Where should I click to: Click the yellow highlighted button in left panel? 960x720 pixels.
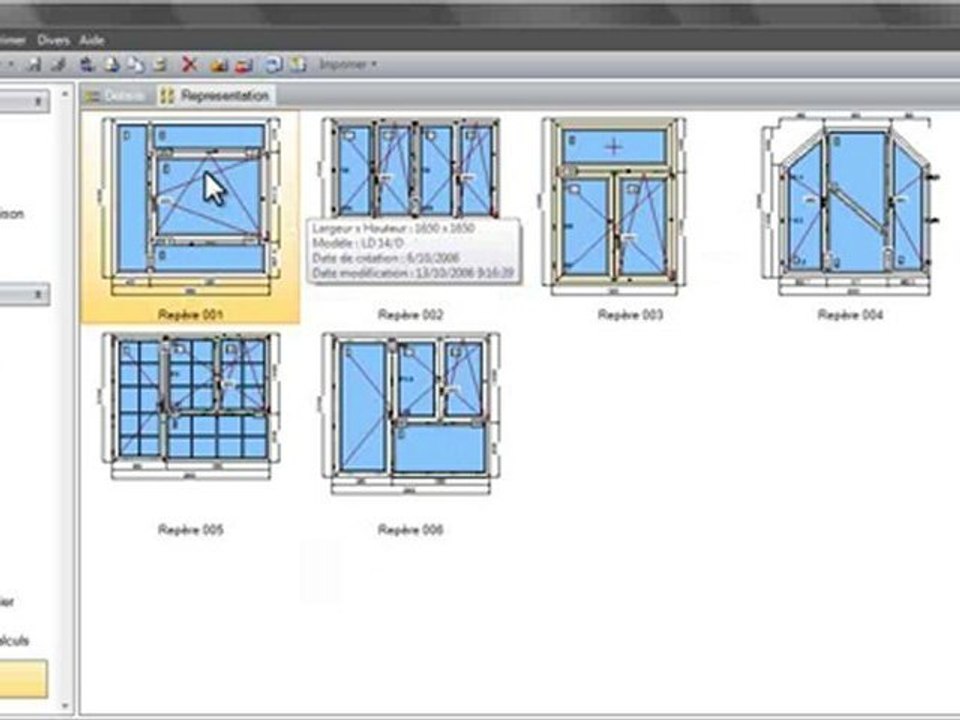point(23,678)
